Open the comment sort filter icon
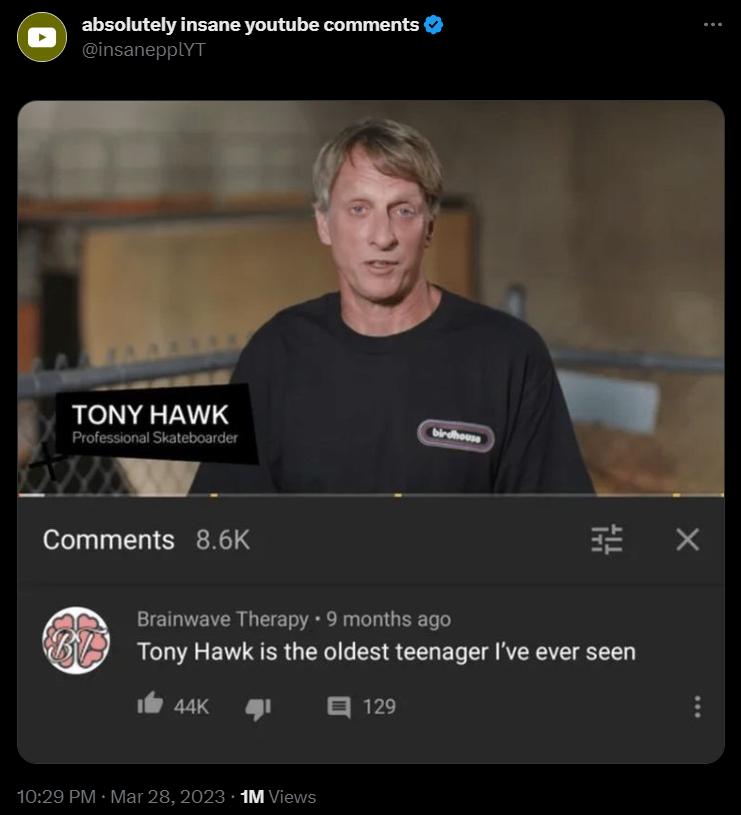 607,539
